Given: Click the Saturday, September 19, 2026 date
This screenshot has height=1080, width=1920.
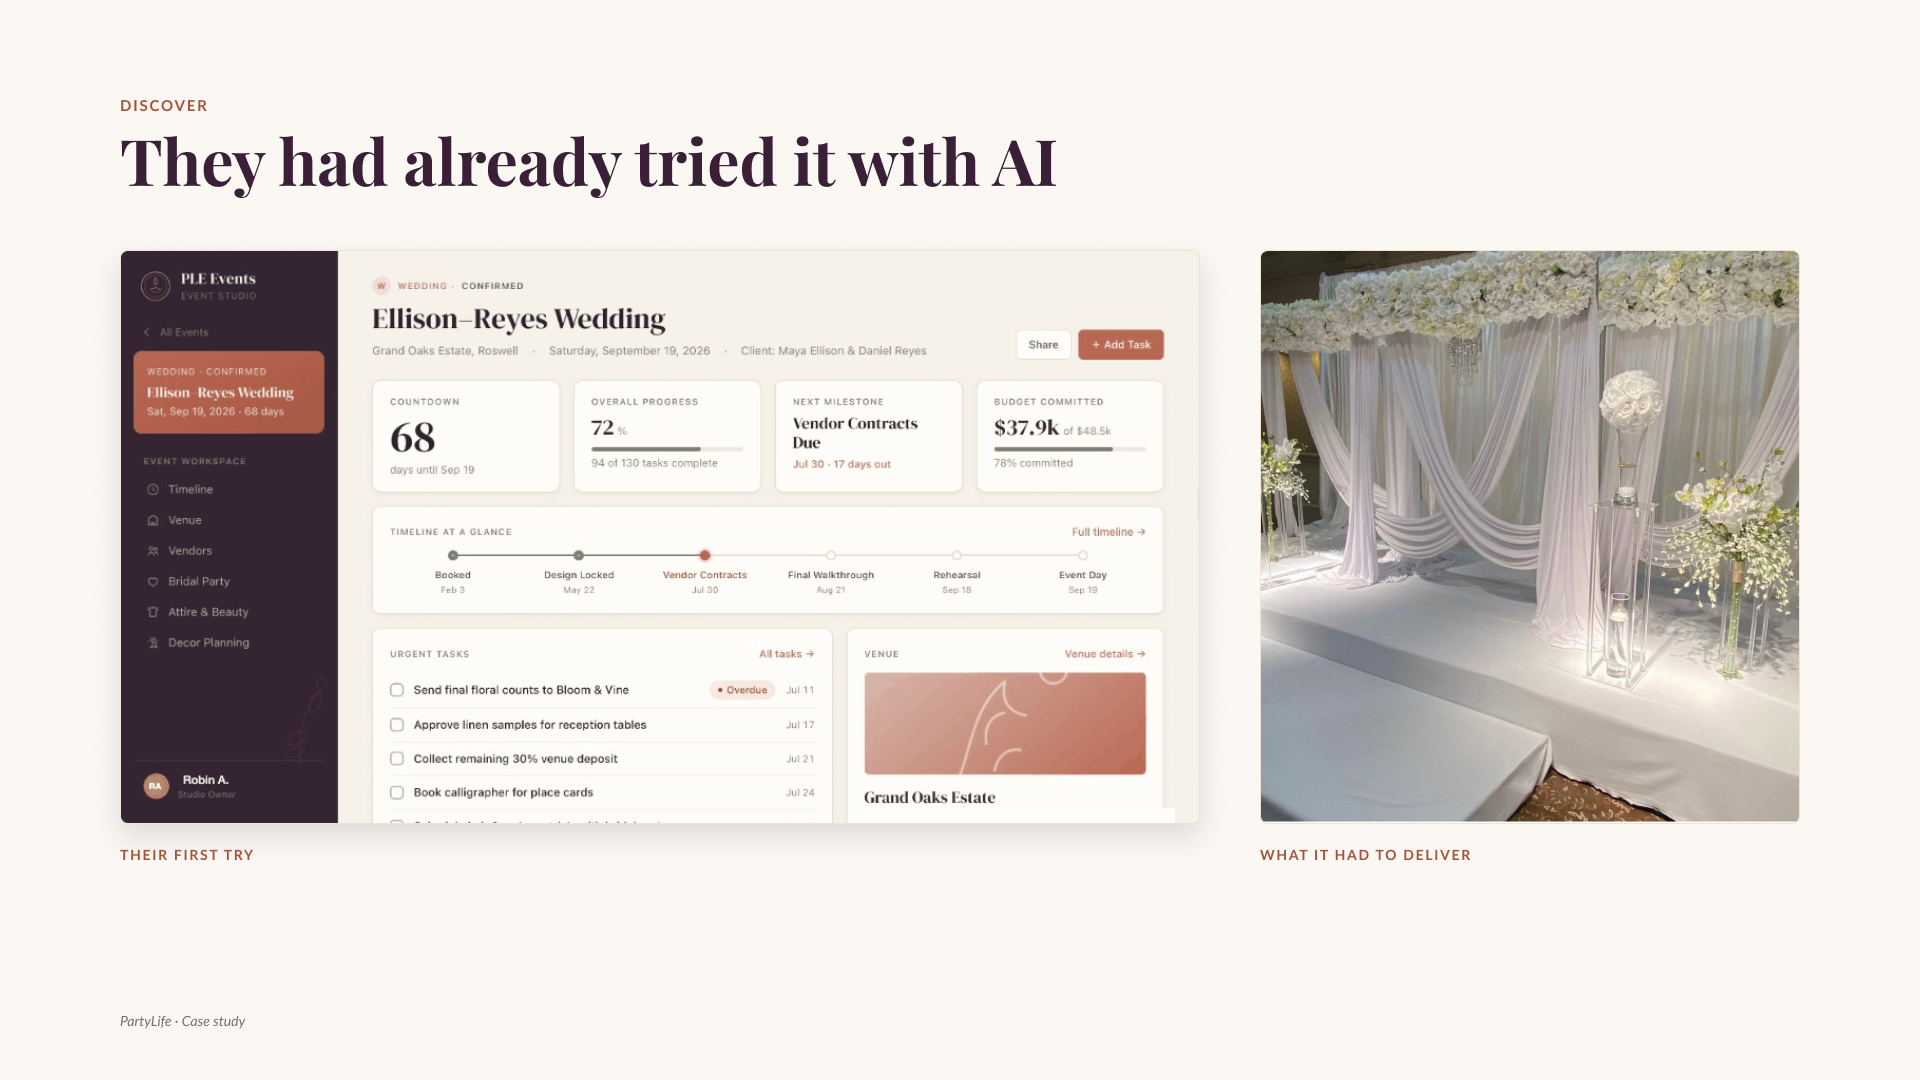Looking at the screenshot, I should 629,351.
